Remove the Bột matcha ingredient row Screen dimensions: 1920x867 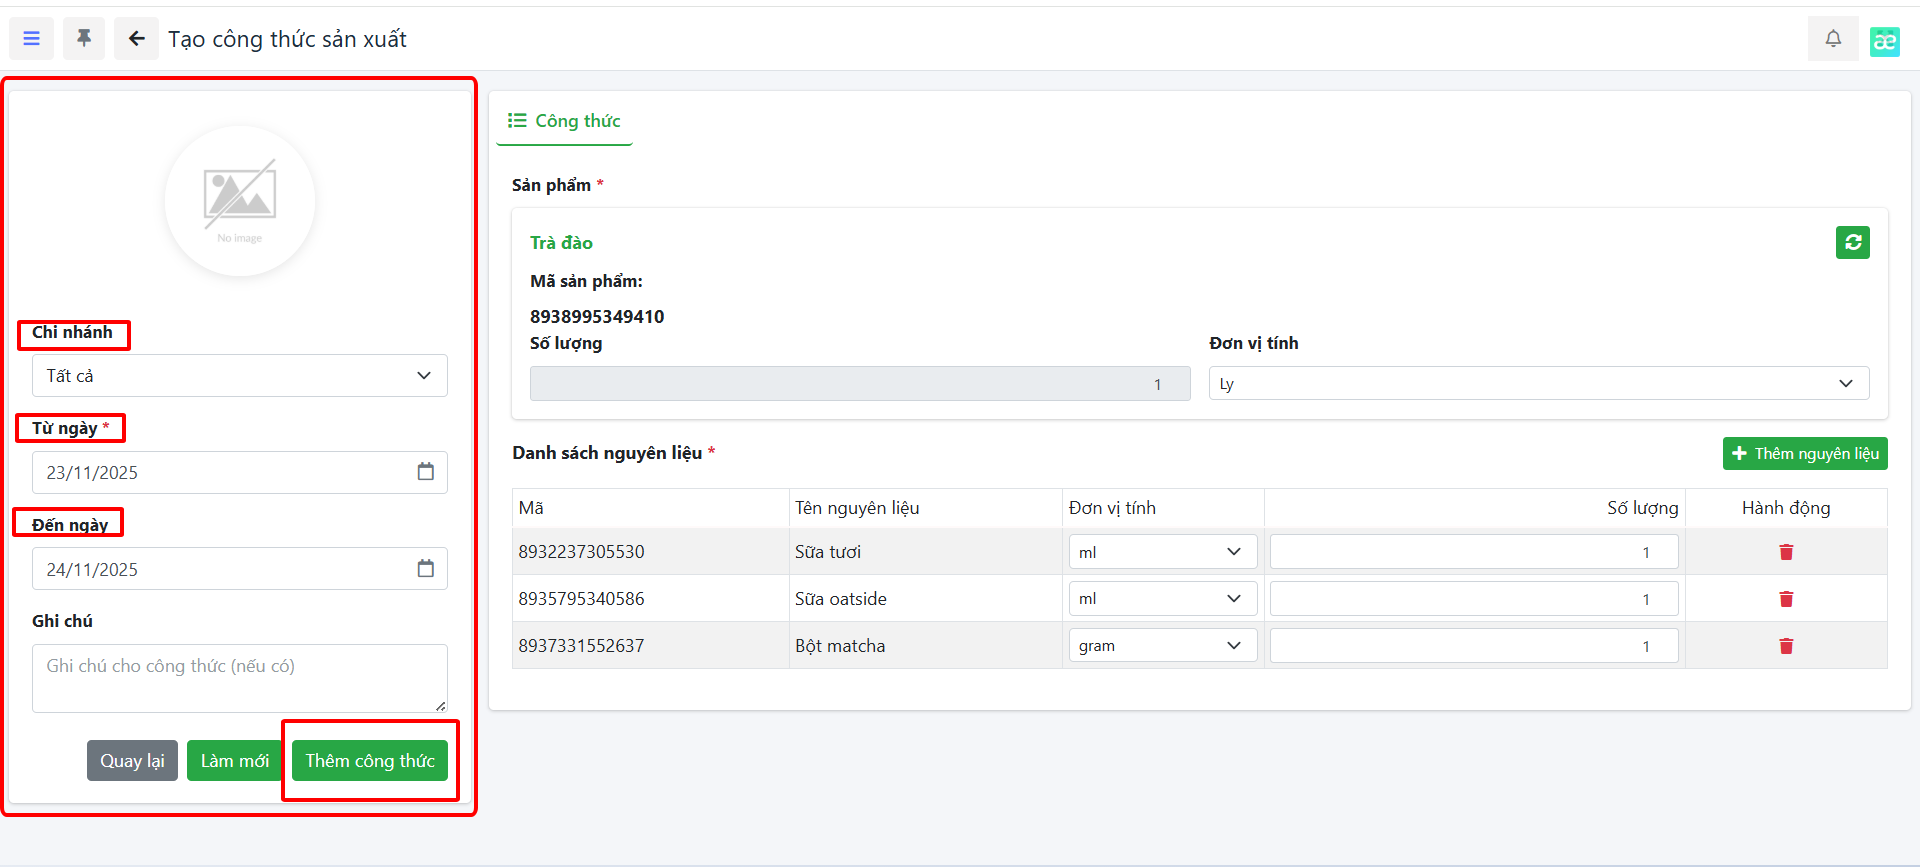[x=1785, y=646]
